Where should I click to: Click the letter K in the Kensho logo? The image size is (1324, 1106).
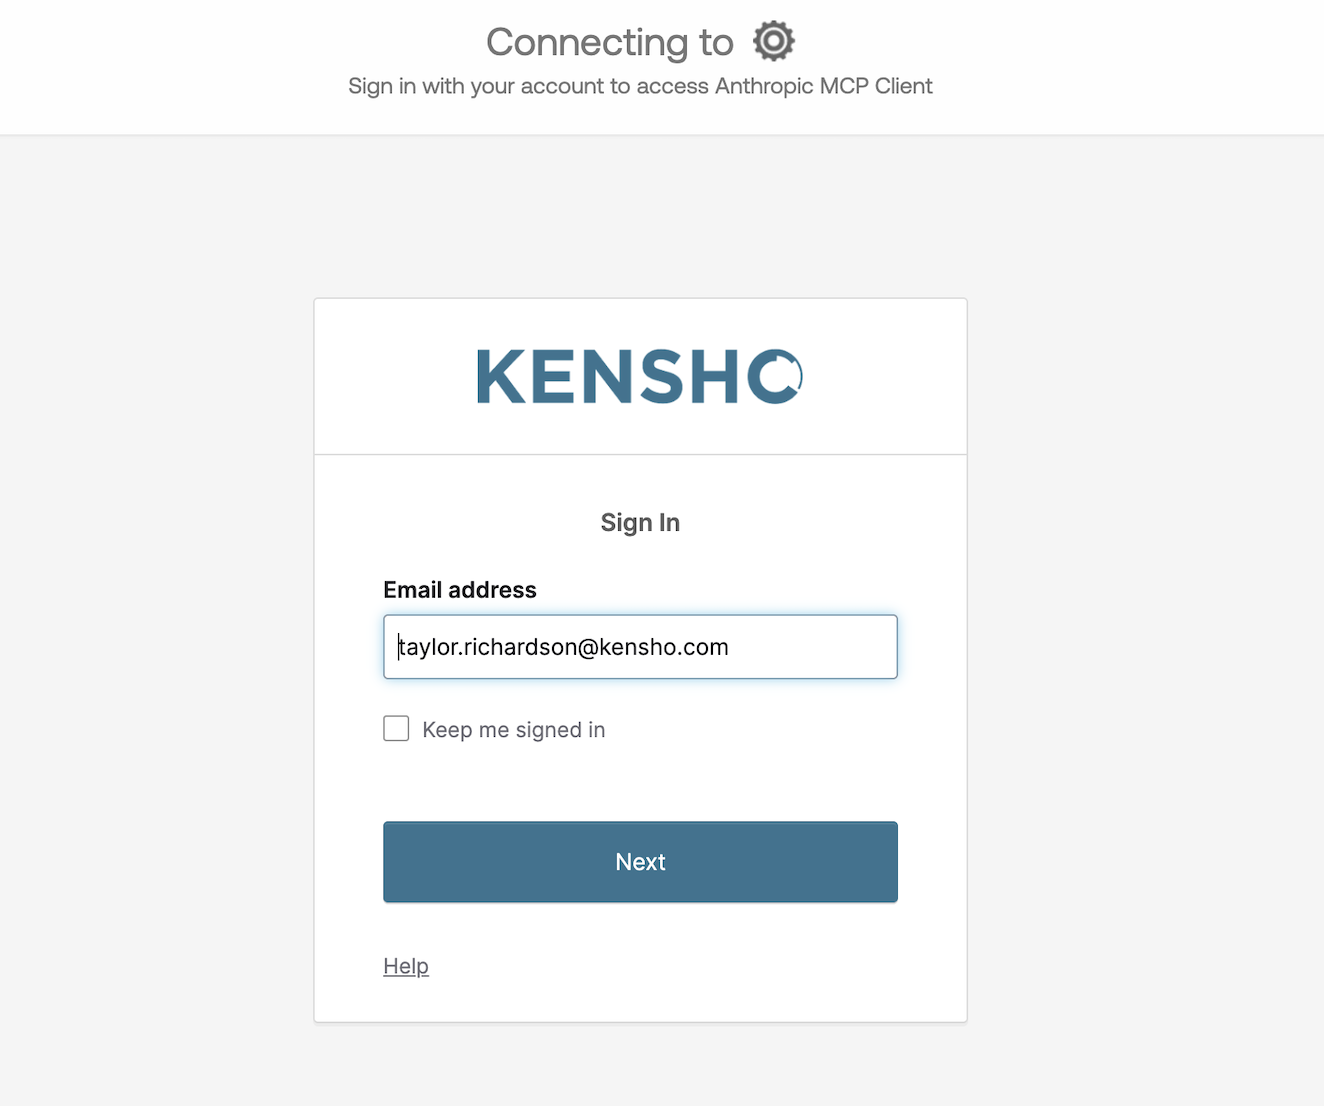(501, 377)
